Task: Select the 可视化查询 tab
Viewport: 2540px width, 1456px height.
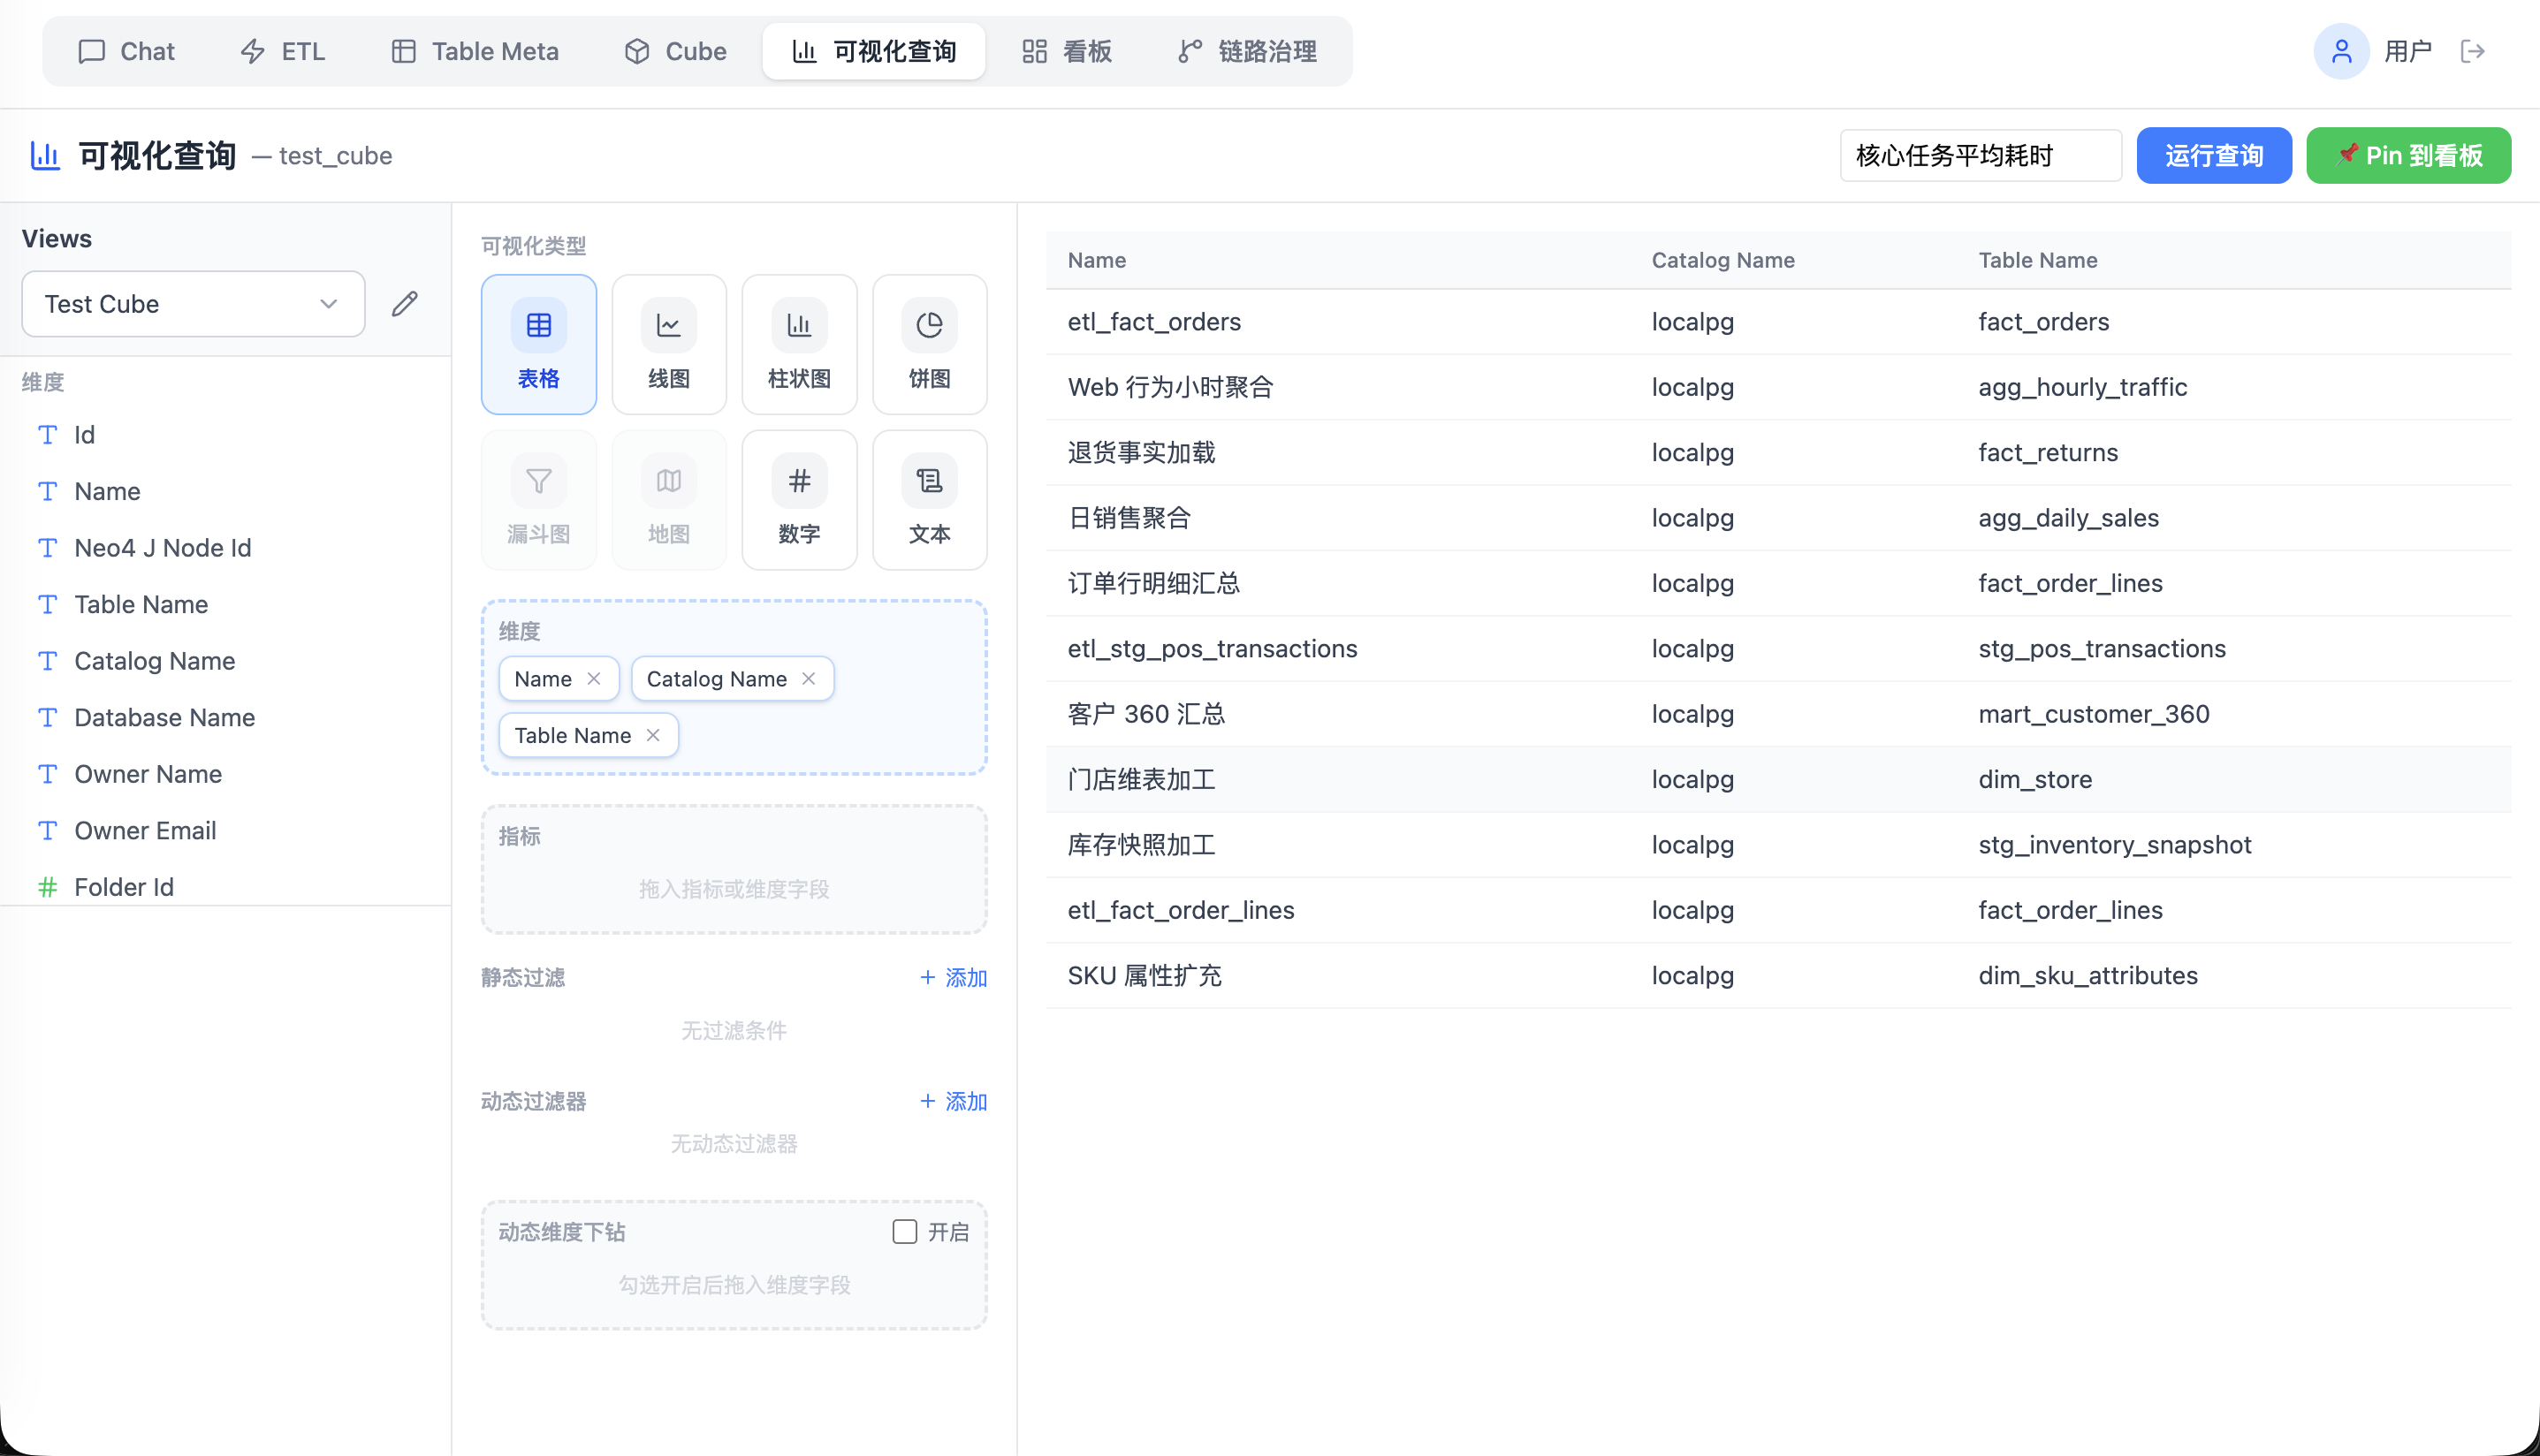Action: pyautogui.click(x=874, y=51)
